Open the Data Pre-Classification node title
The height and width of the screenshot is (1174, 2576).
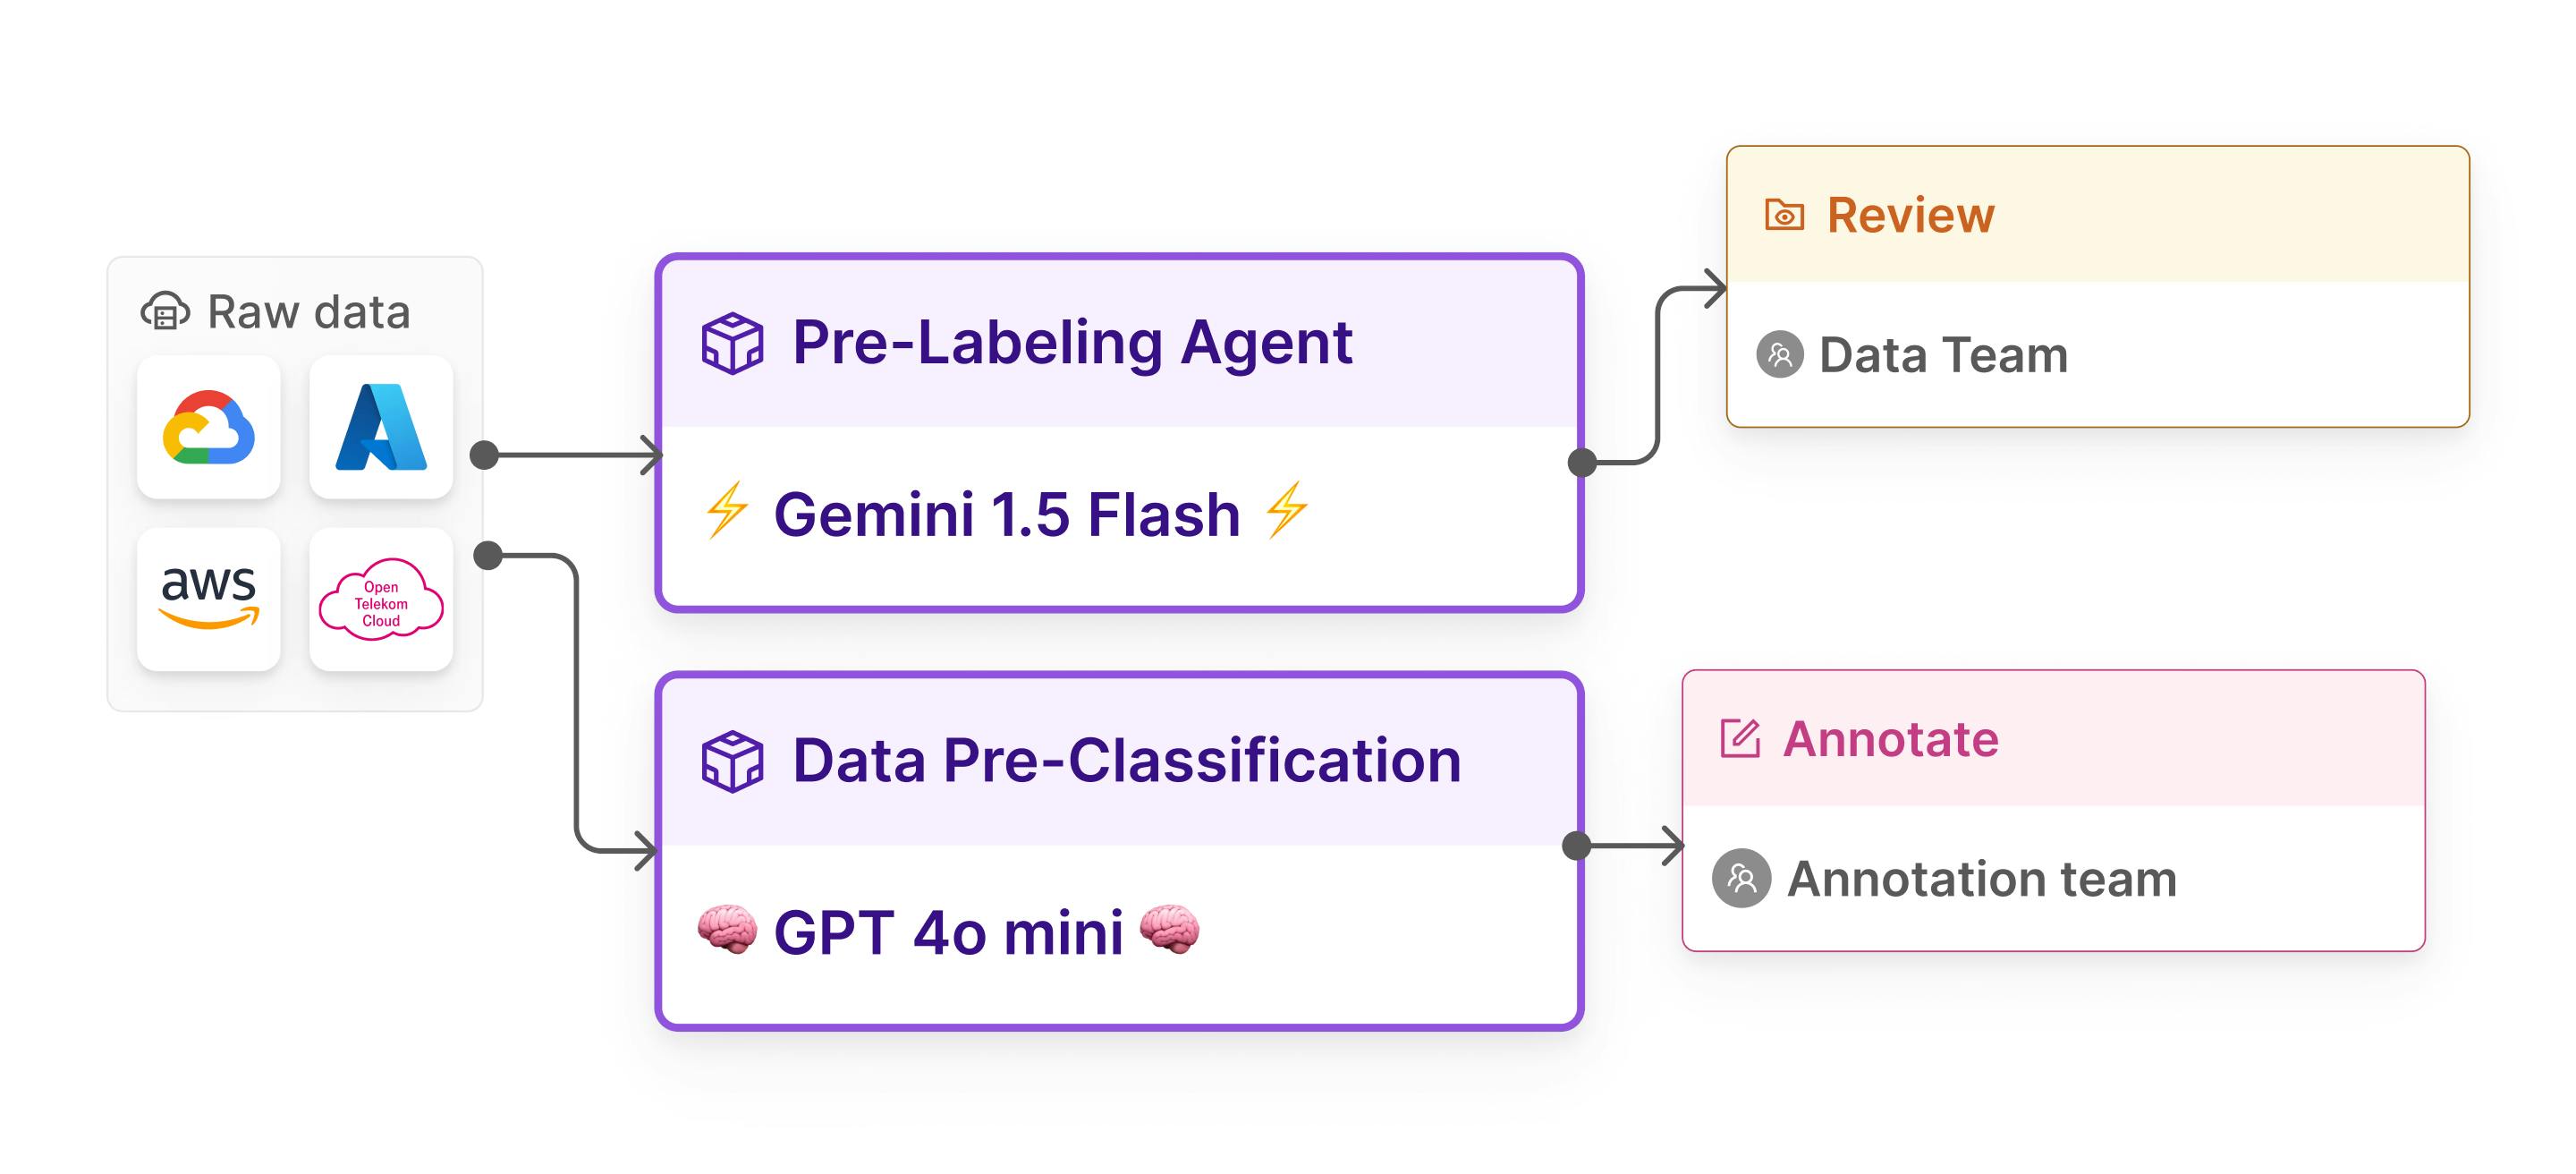(x=1126, y=761)
